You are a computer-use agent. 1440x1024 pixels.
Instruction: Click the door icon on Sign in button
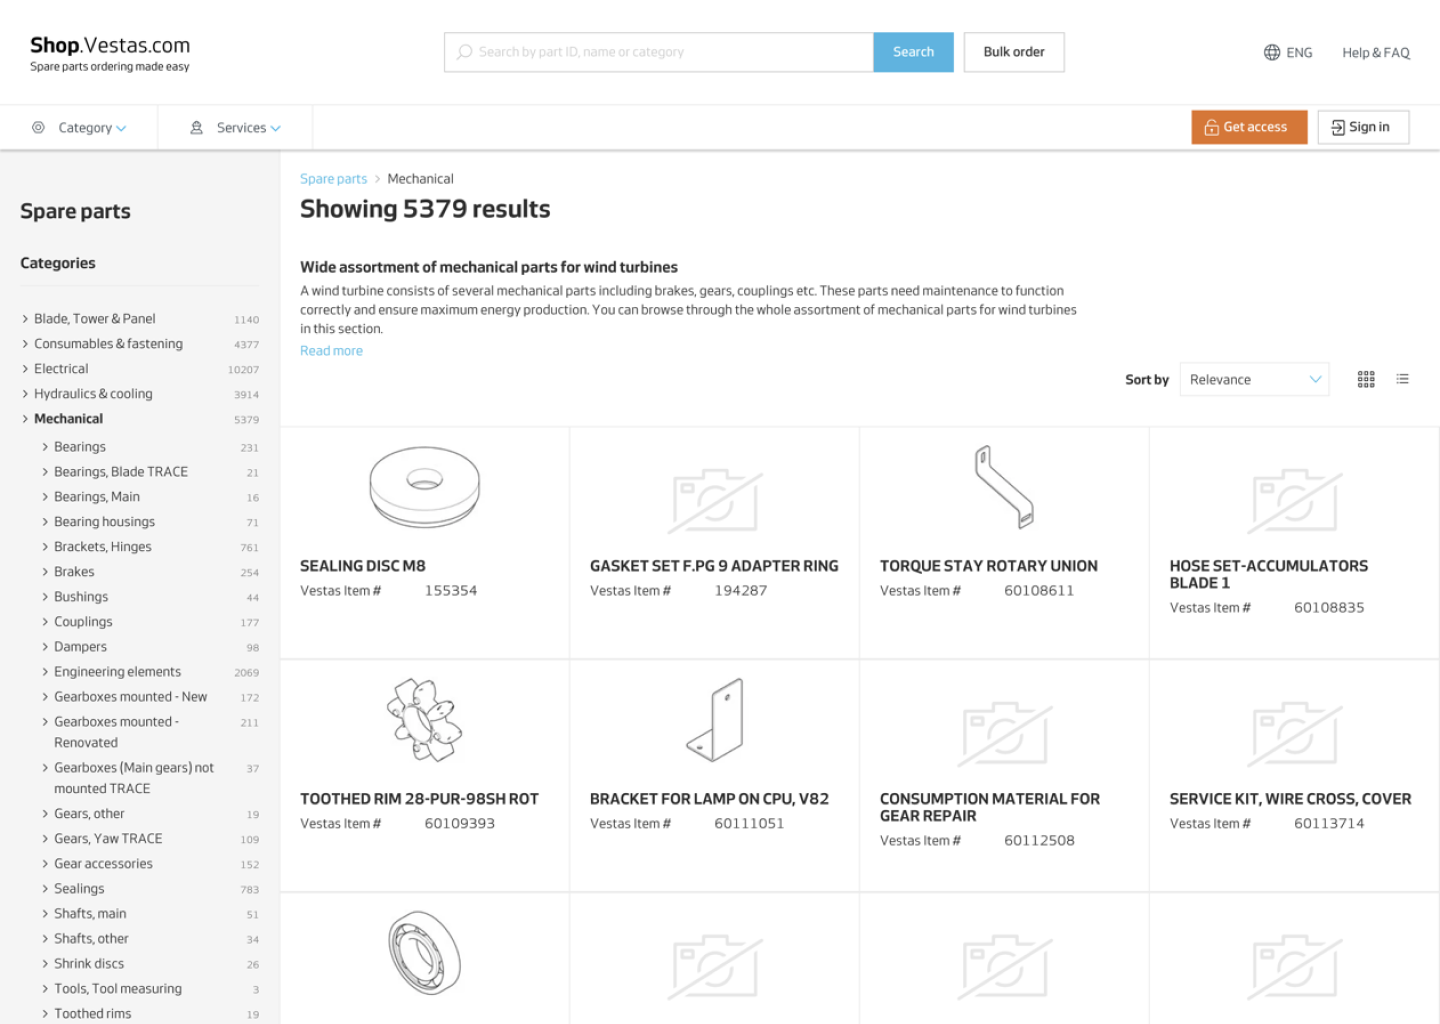tap(1336, 127)
